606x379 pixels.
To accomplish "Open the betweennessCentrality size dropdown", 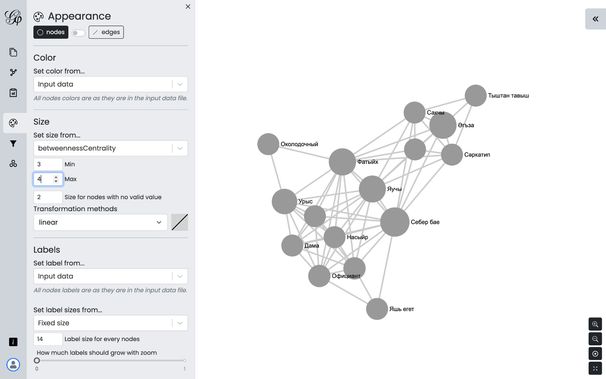I will (x=111, y=148).
